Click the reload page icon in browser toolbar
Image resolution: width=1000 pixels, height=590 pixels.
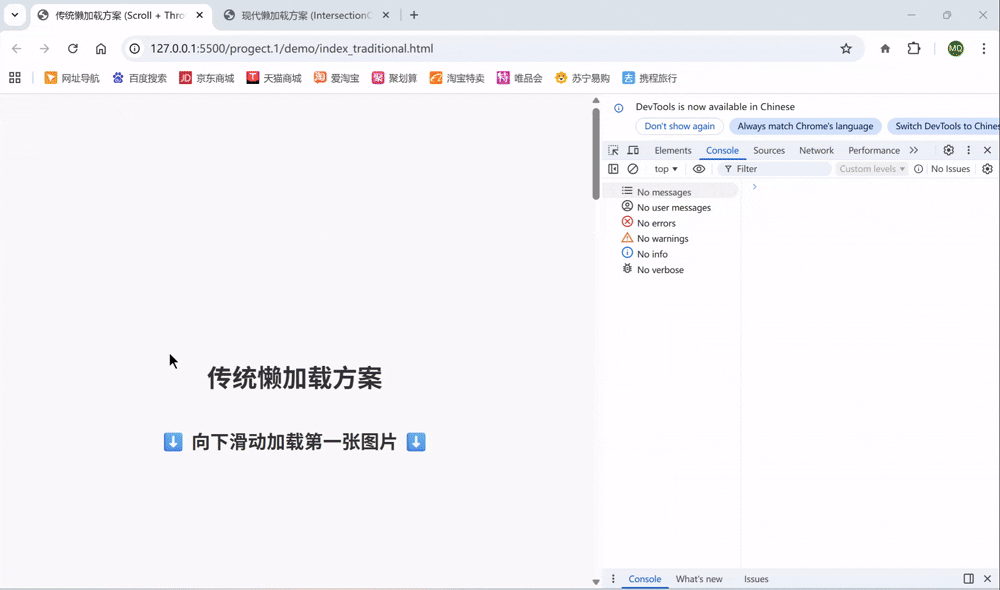point(72,48)
